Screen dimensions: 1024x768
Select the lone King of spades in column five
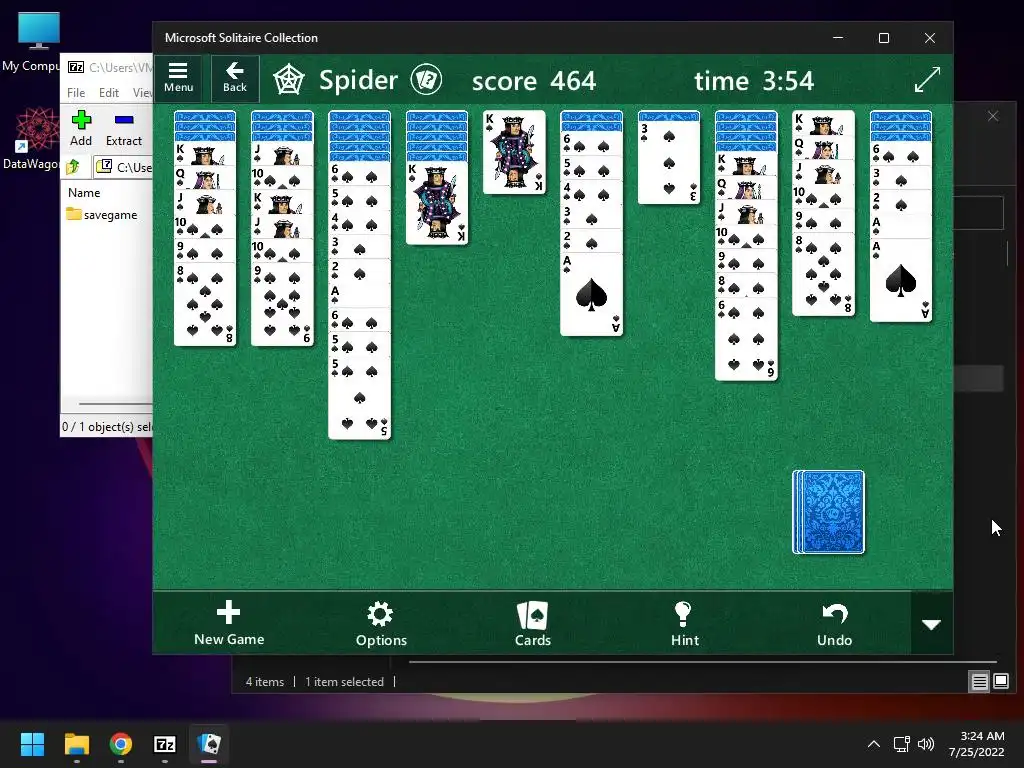click(514, 152)
